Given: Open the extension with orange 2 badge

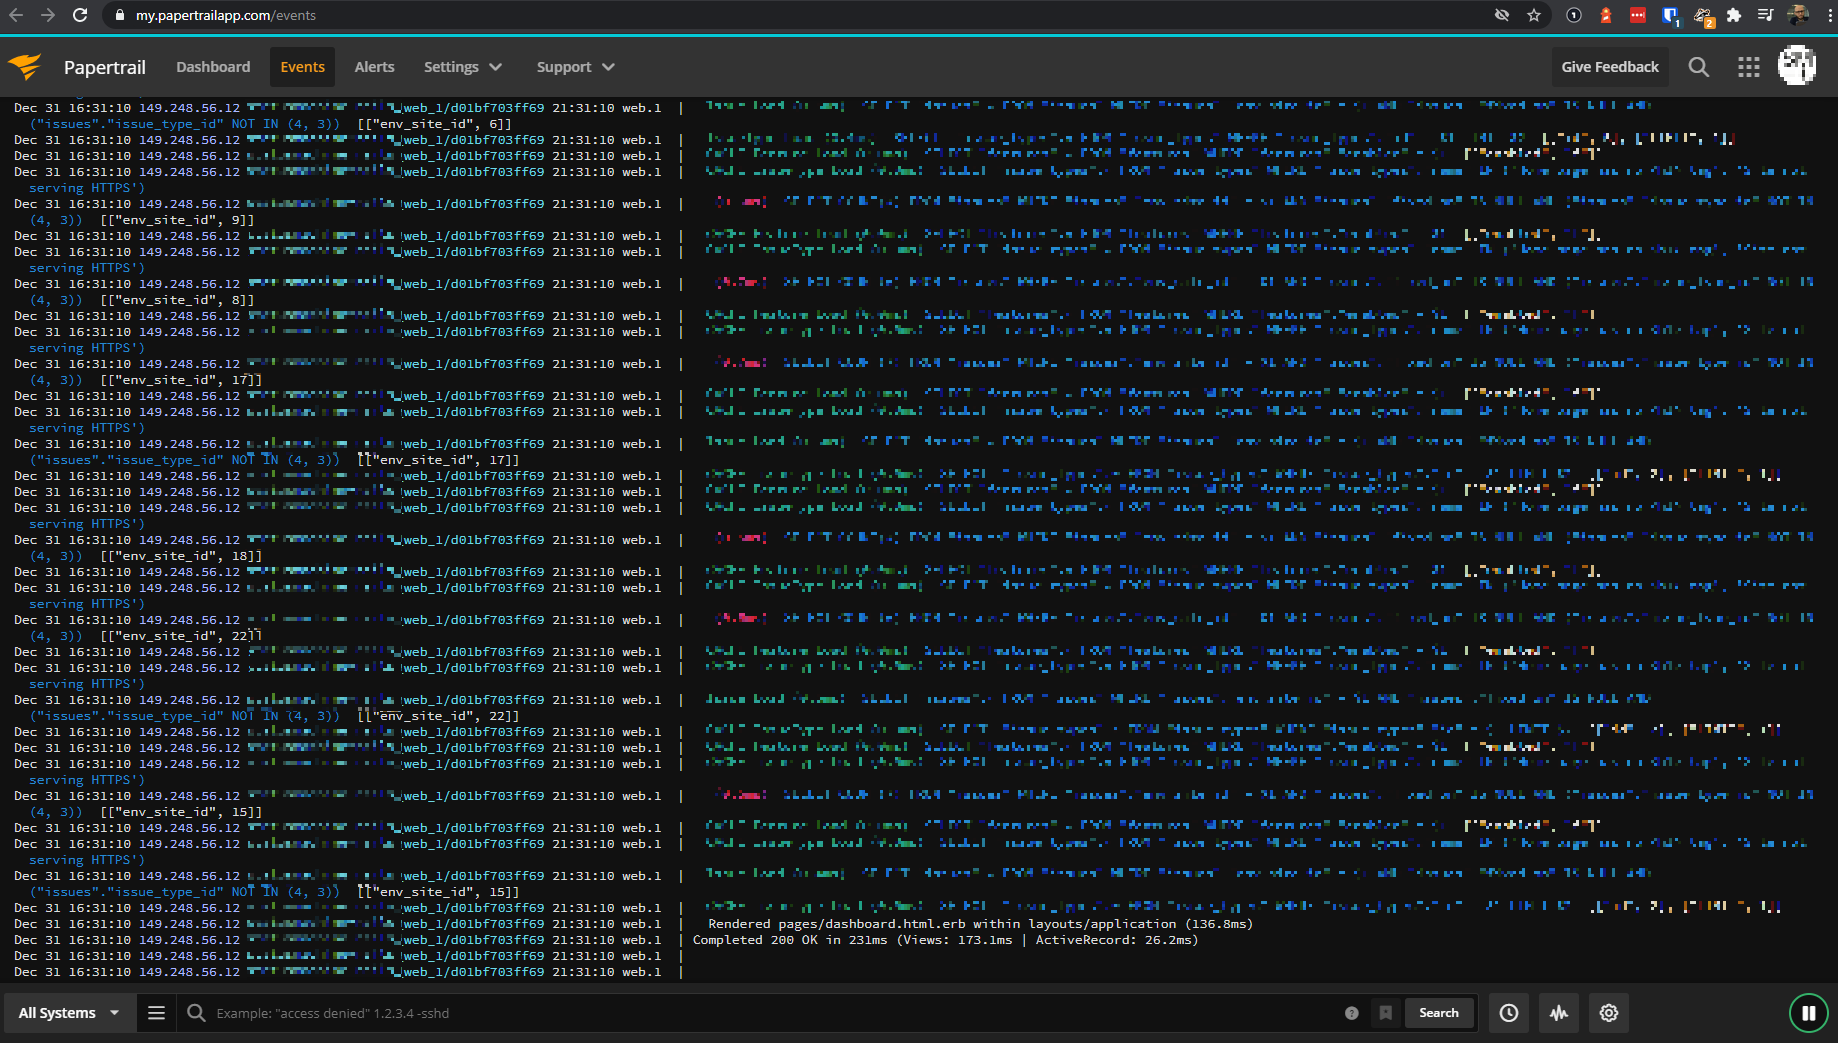Looking at the screenshot, I should [1703, 16].
